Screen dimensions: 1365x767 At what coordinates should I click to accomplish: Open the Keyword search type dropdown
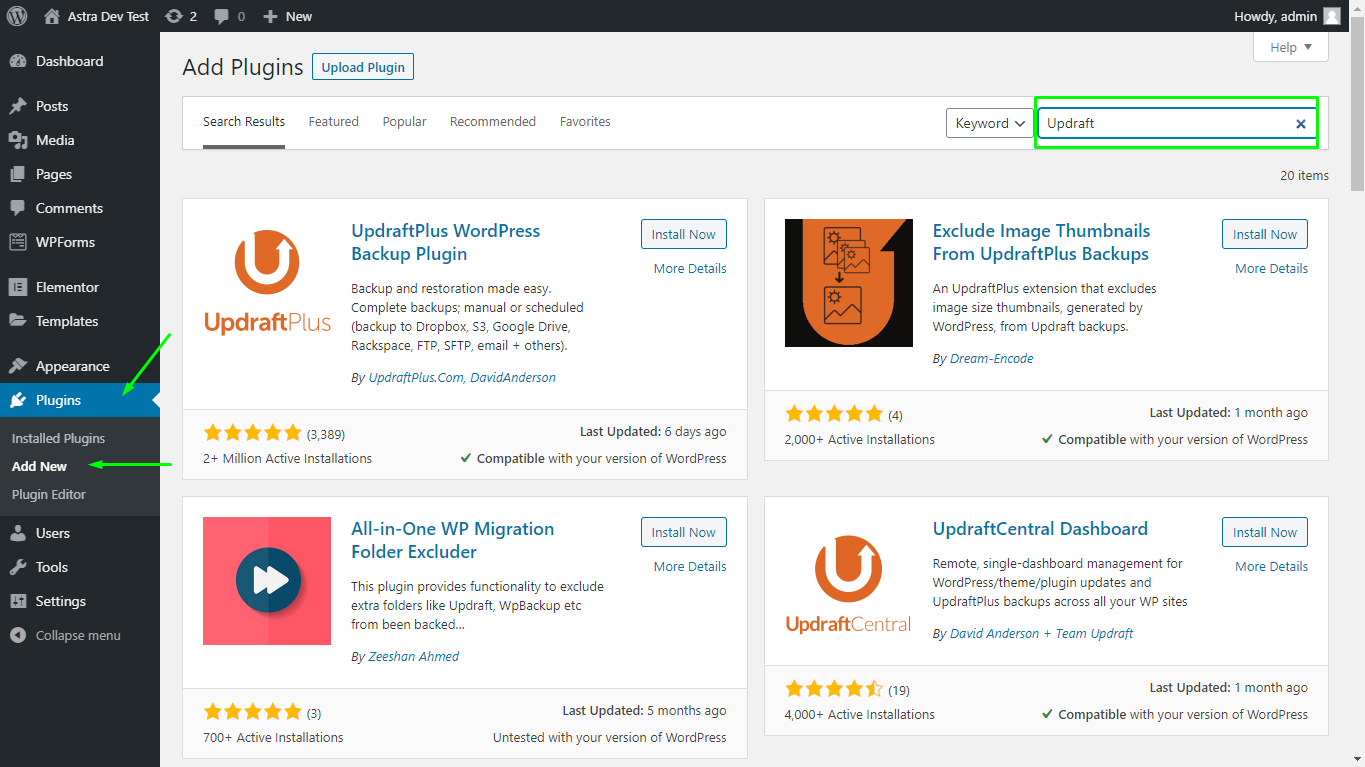coord(989,122)
